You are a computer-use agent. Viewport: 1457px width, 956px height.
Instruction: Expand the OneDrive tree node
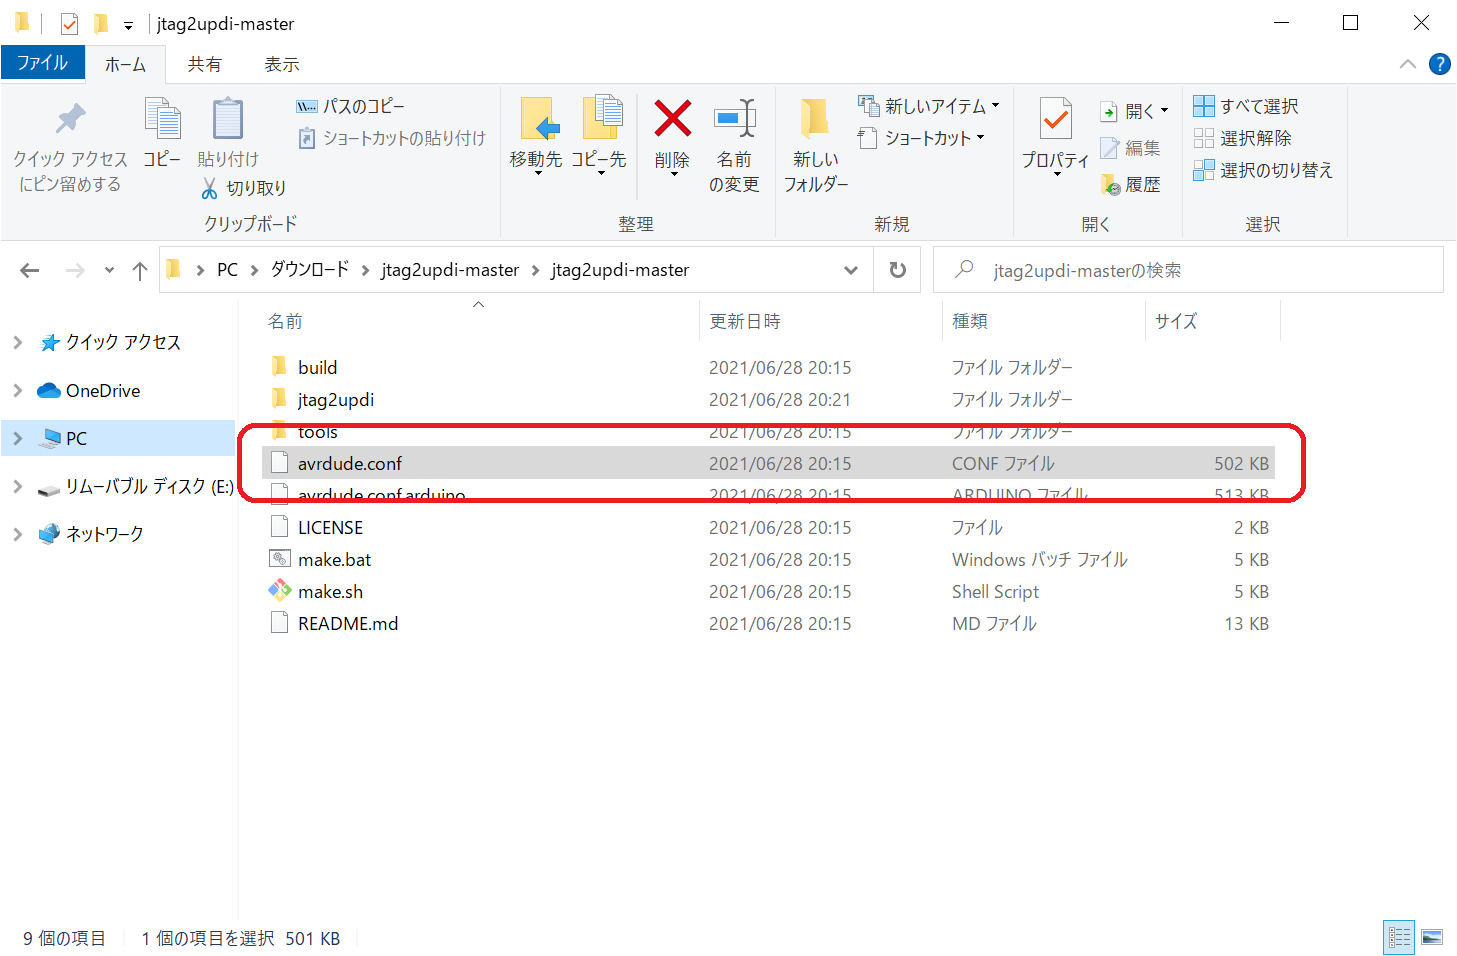[x=18, y=391]
